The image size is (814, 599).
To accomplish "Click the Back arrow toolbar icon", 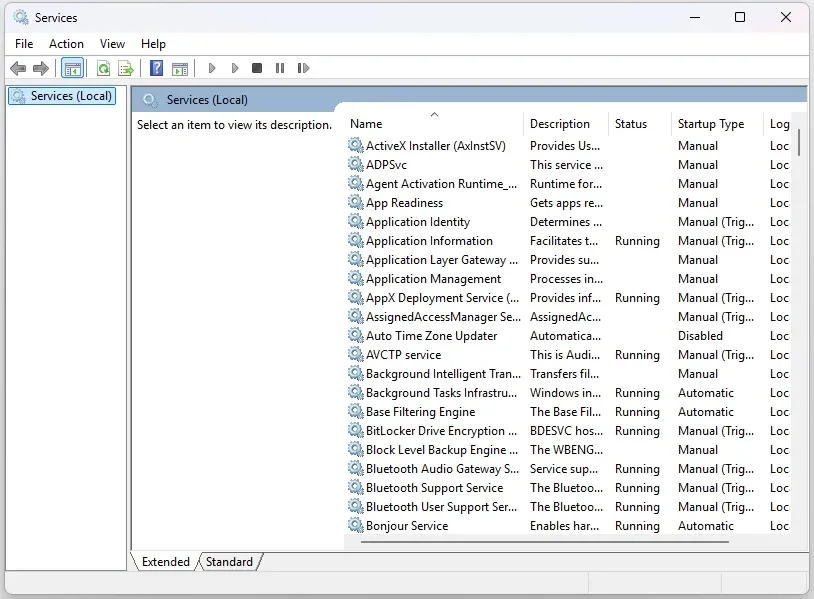I will click(17, 68).
